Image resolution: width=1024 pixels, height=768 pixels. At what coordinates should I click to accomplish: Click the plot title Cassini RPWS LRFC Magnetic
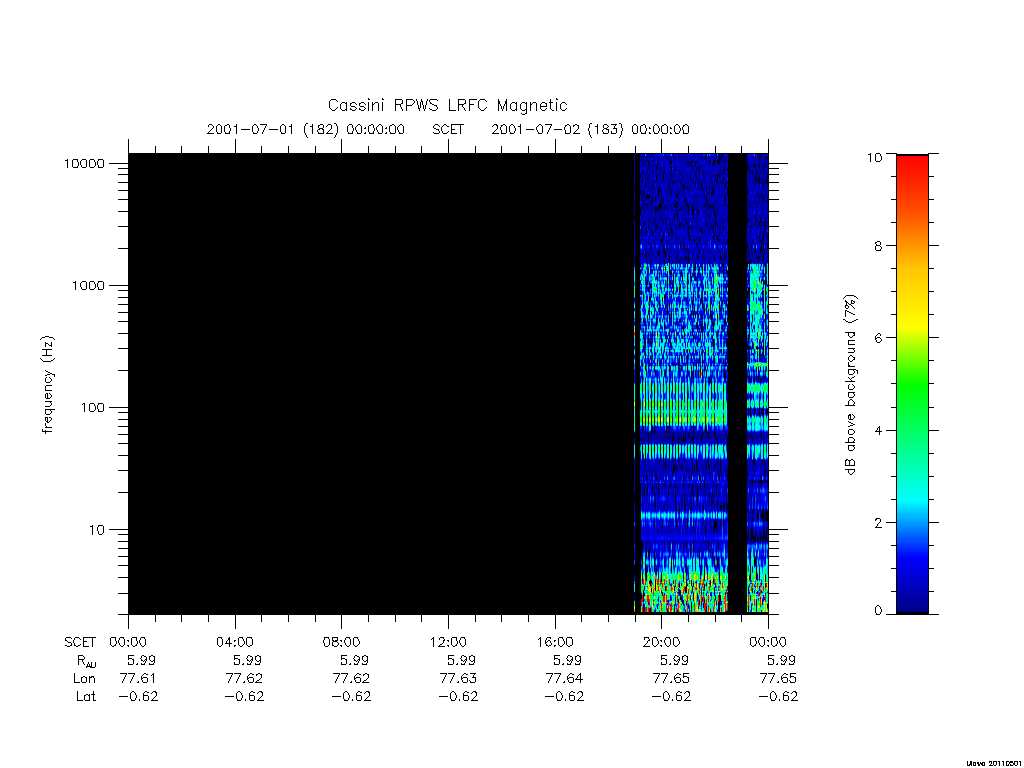447,105
